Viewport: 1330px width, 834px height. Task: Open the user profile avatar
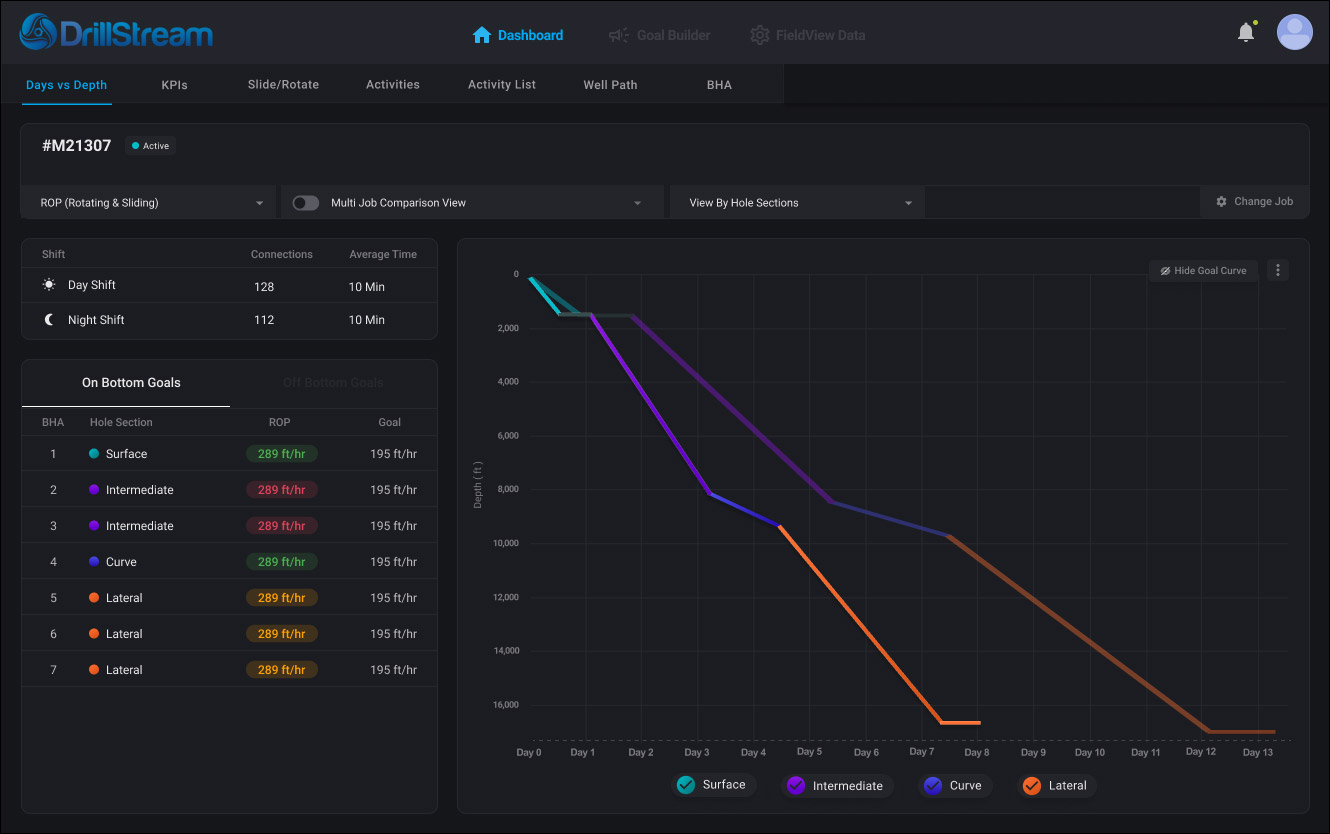pyautogui.click(x=1294, y=32)
